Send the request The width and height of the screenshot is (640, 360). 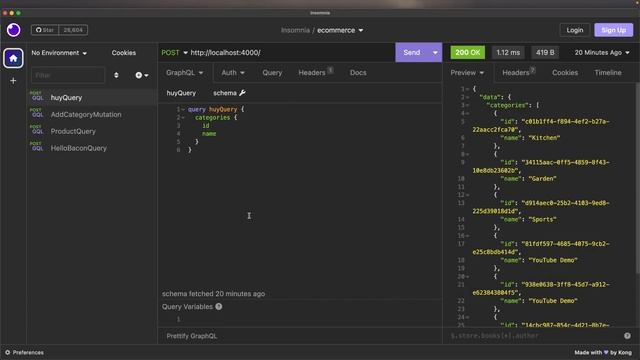click(x=411, y=53)
